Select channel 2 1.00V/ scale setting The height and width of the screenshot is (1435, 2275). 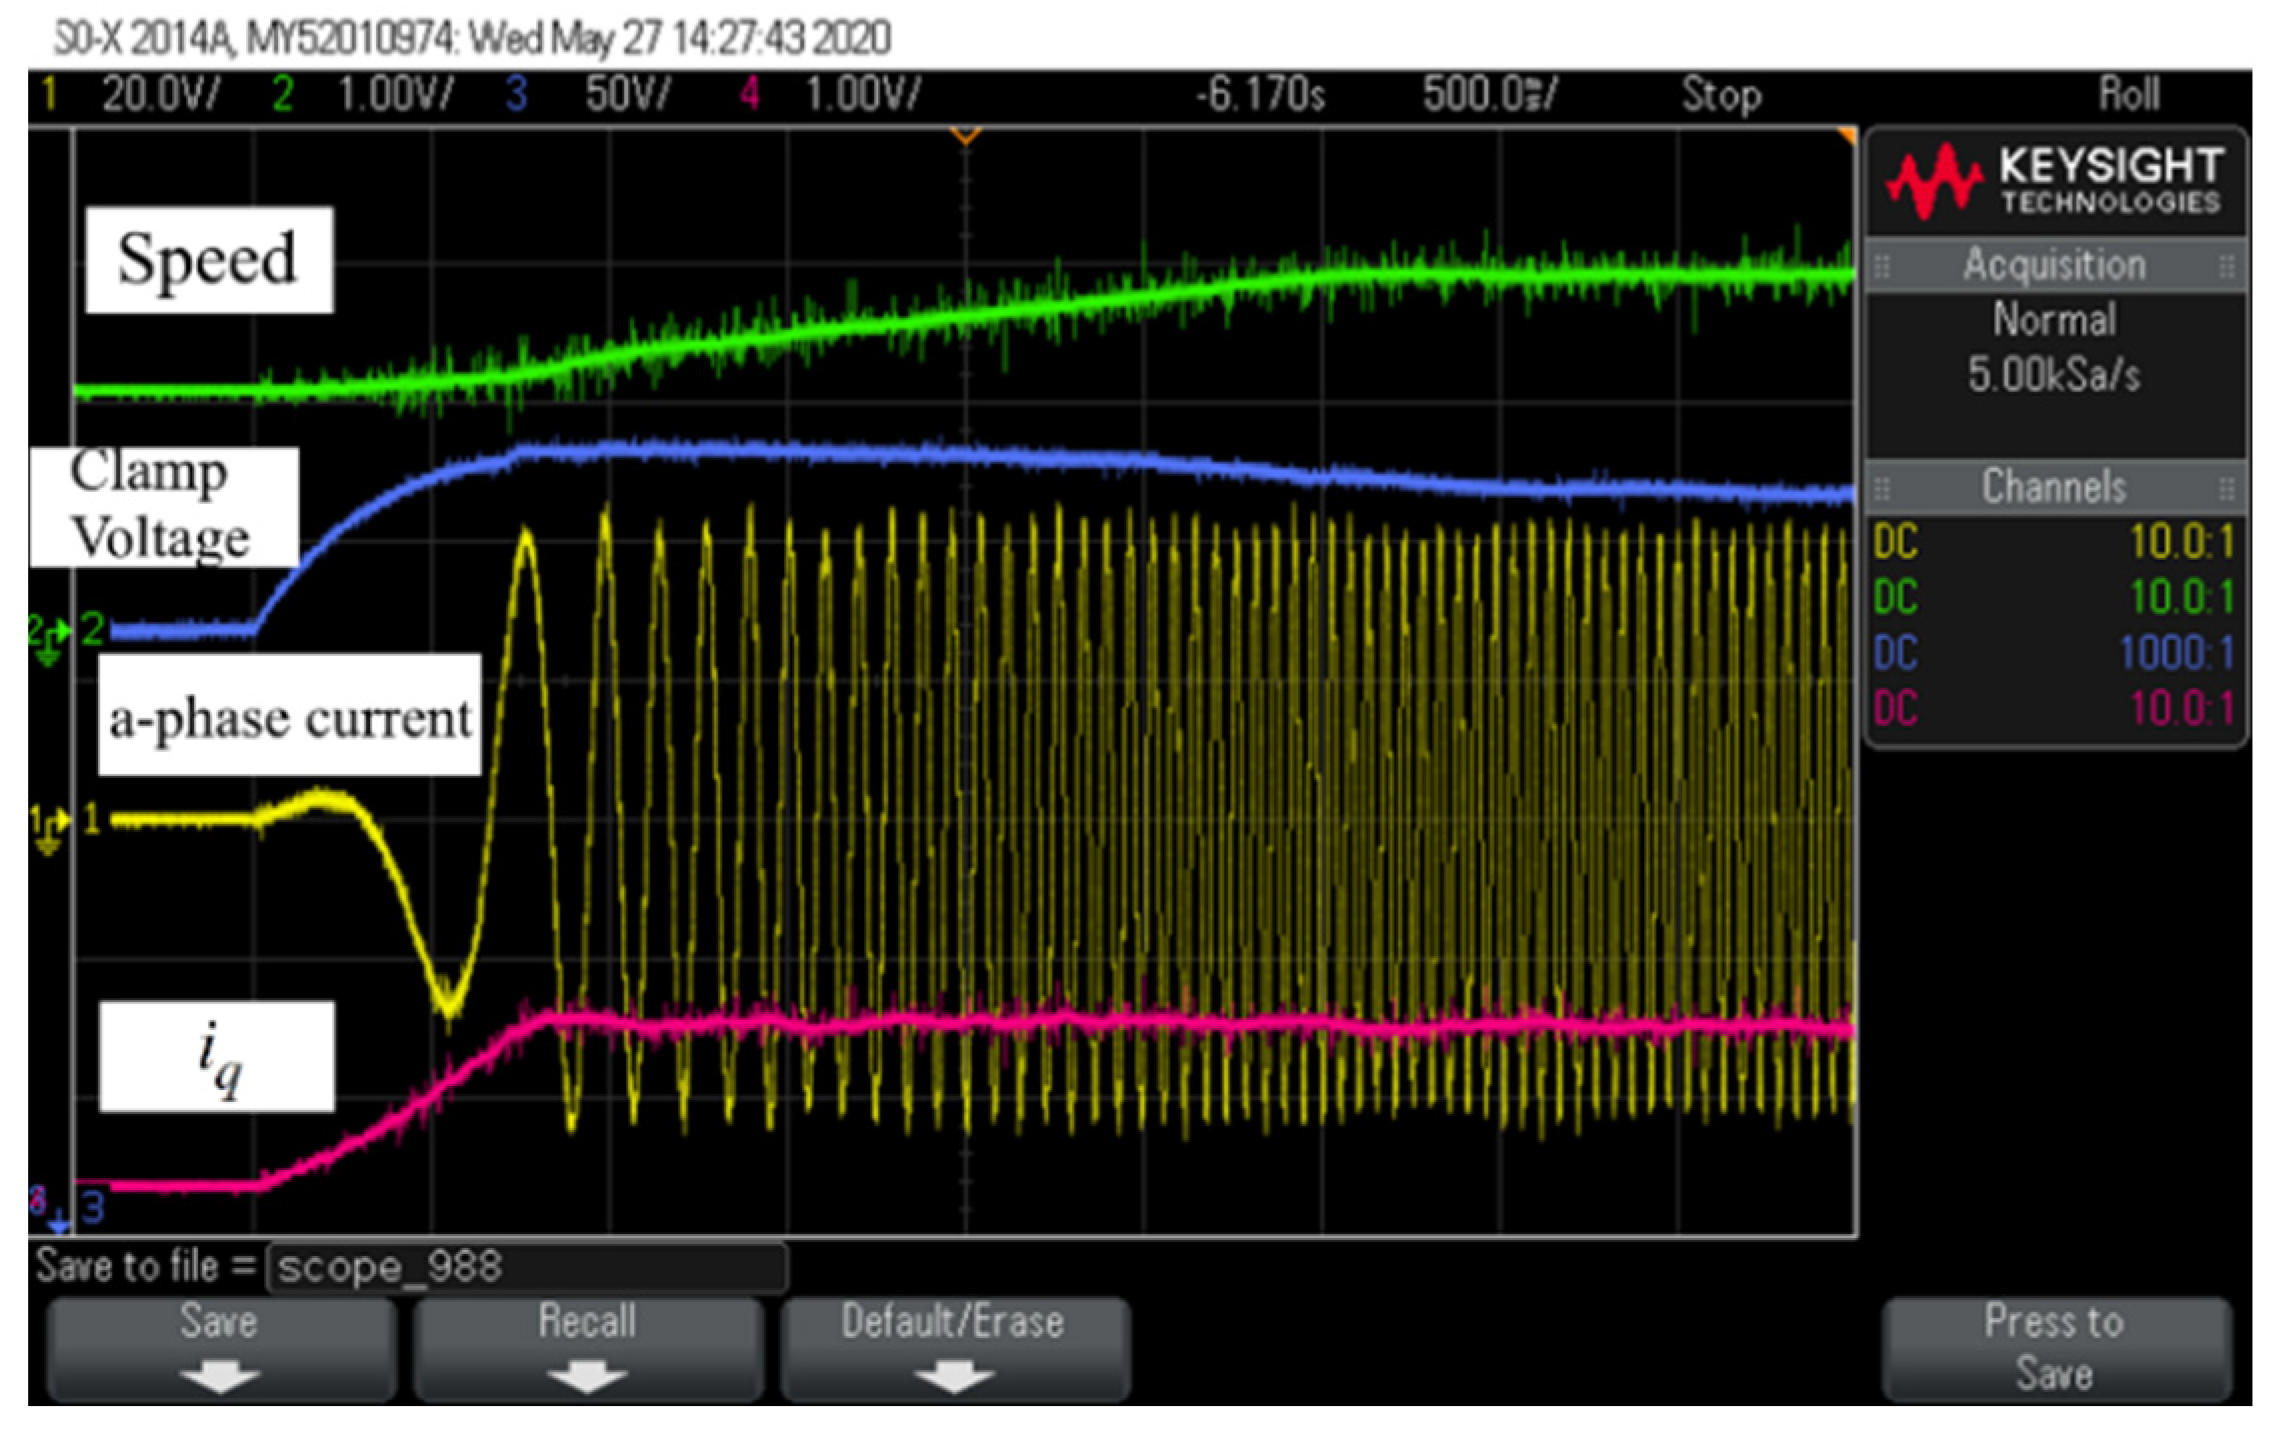(395, 95)
